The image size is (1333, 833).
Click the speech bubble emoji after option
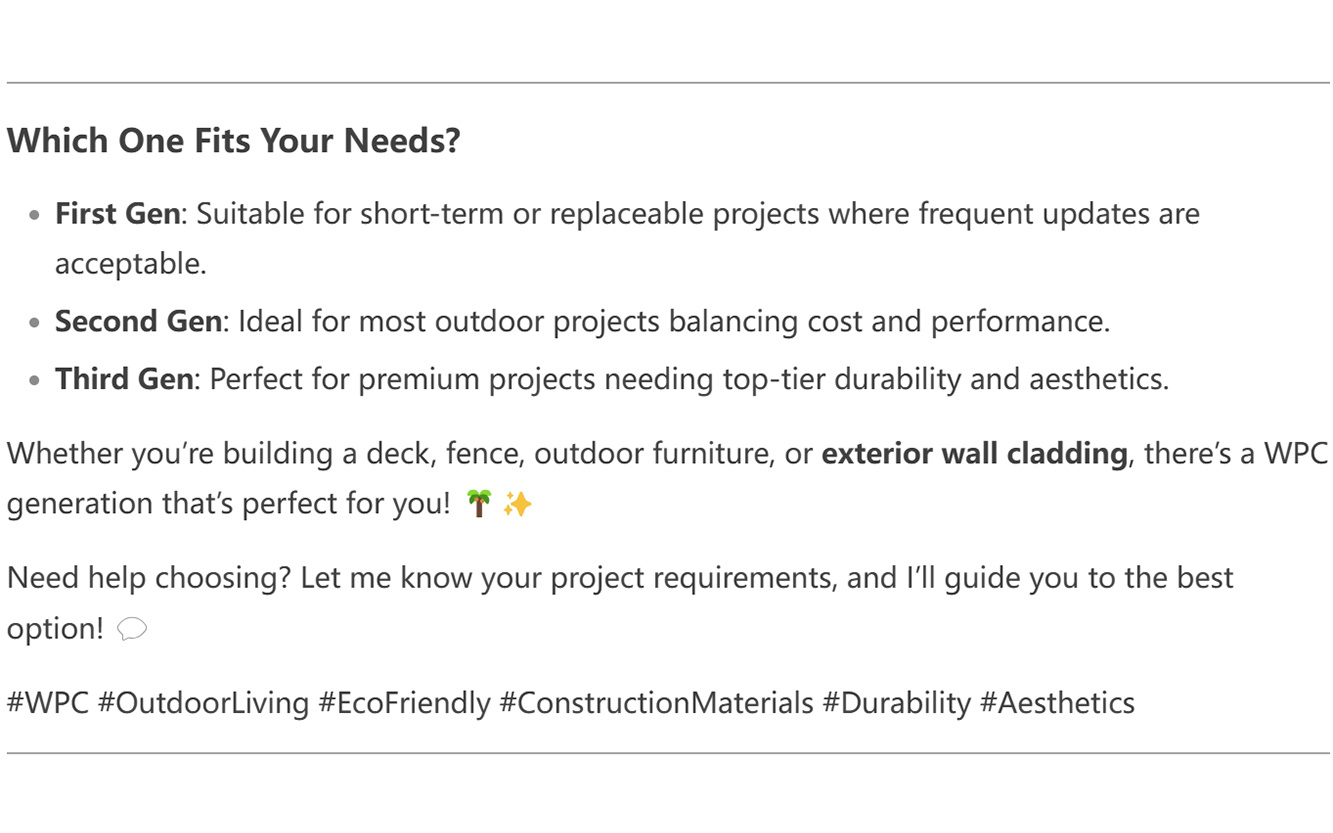pos(132,629)
